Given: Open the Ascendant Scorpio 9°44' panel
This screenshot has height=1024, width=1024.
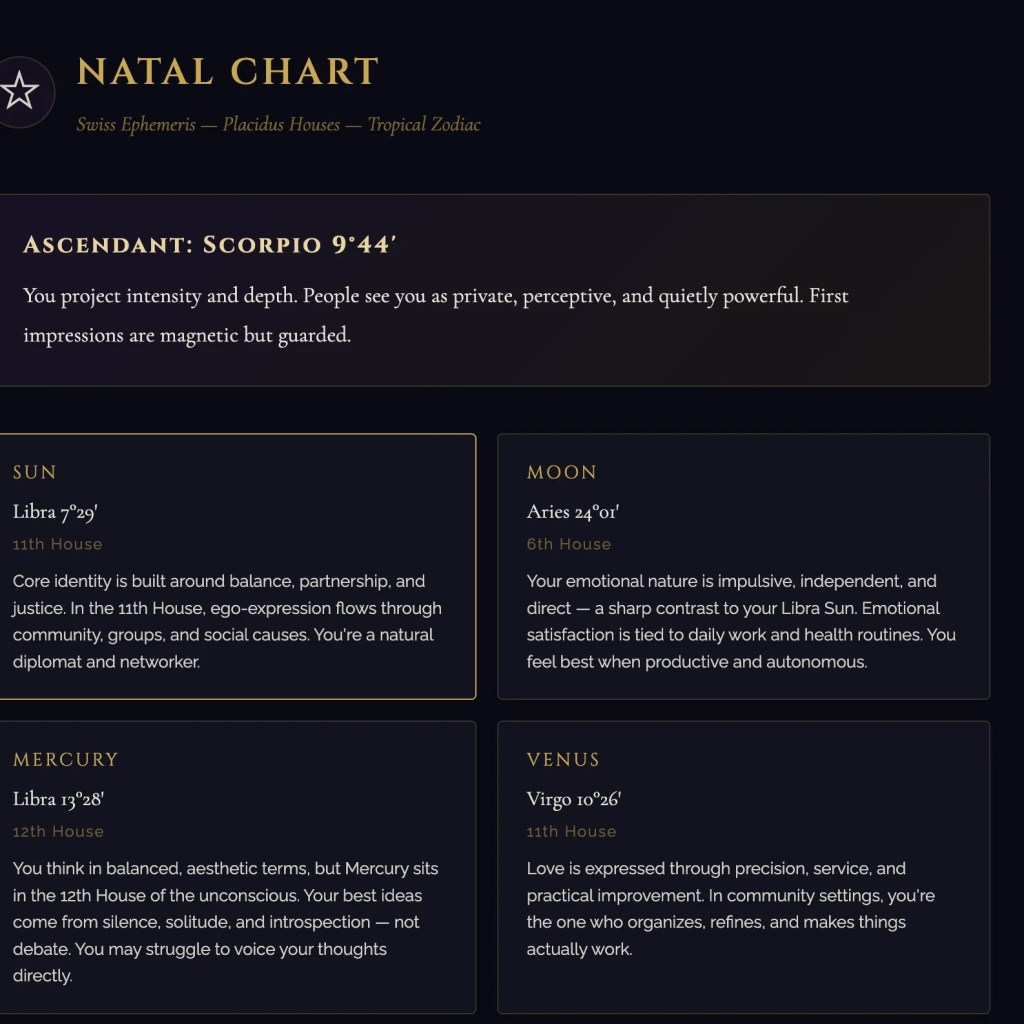Looking at the screenshot, I should (494, 290).
